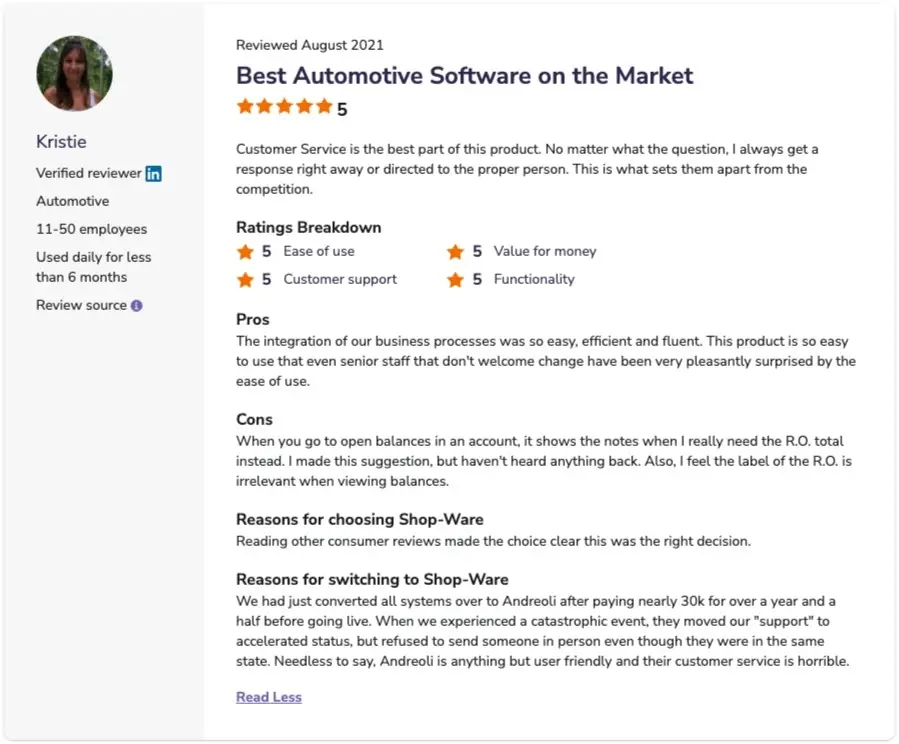This screenshot has height=744, width=899.
Task: Collapse the review with Read Less
Action: [x=269, y=697]
